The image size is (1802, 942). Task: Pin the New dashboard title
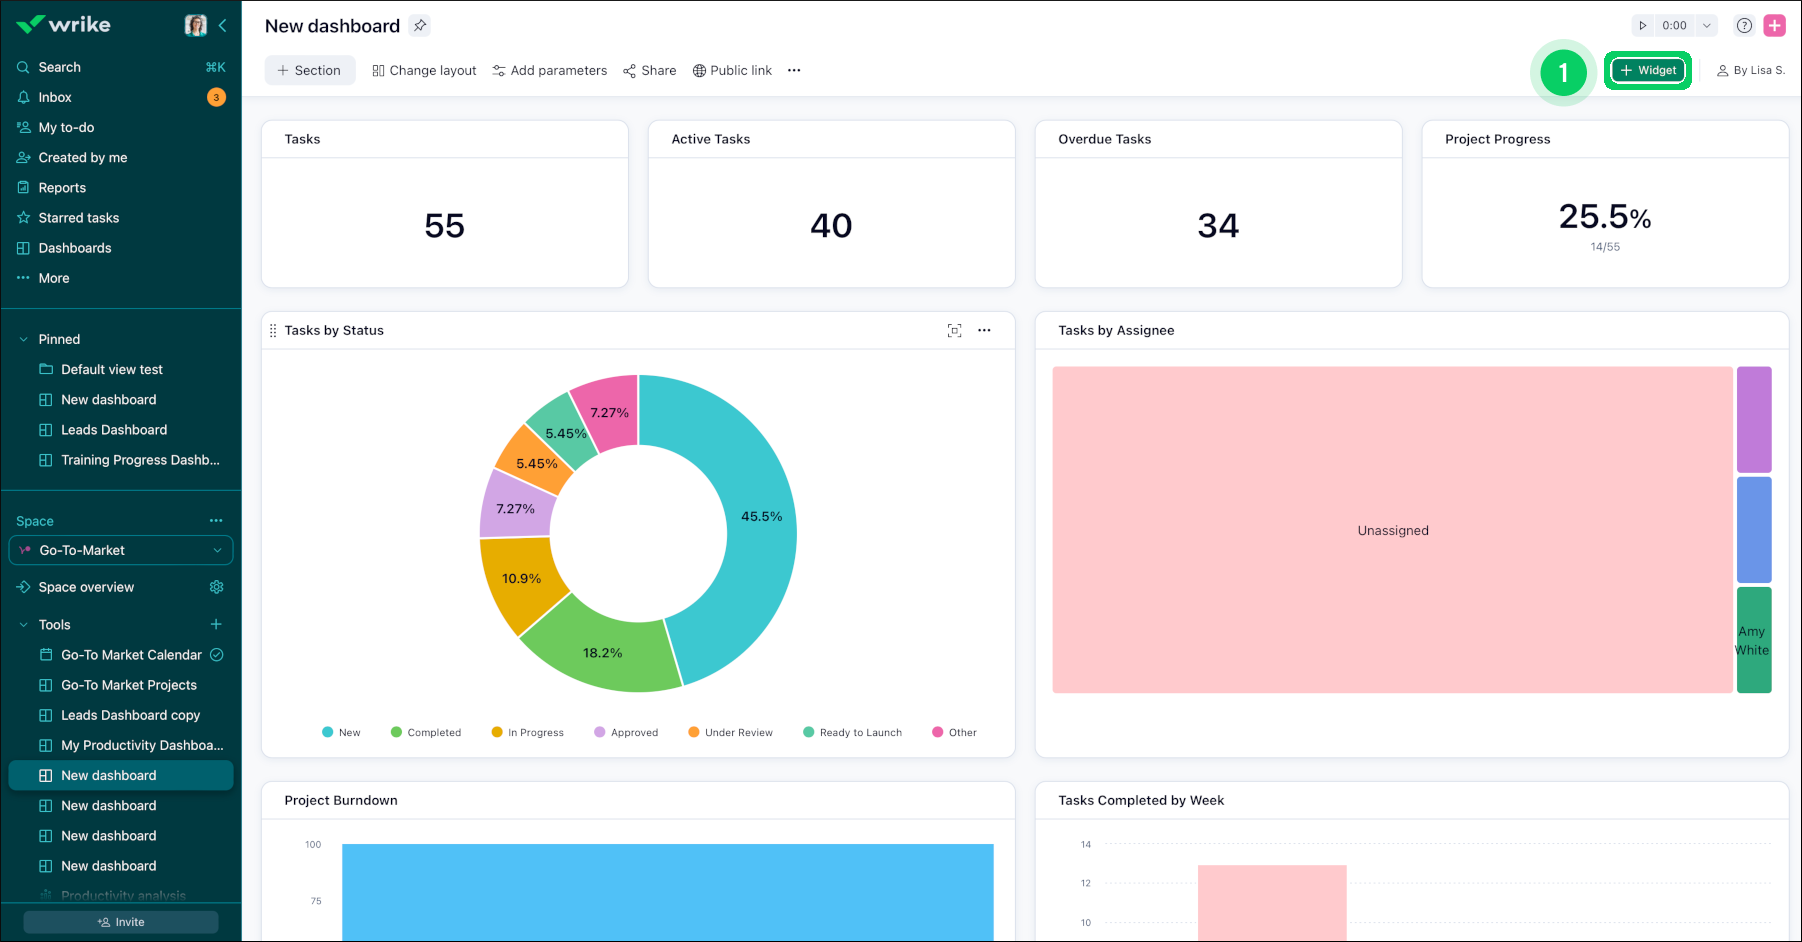pyautogui.click(x=420, y=26)
